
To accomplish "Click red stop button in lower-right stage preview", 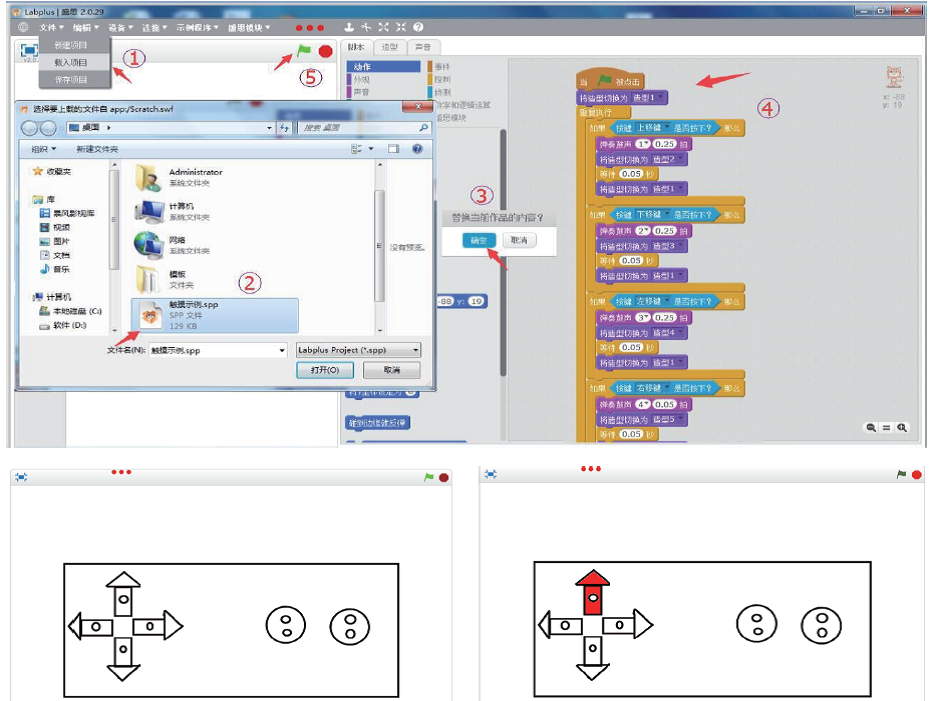I will (917, 474).
